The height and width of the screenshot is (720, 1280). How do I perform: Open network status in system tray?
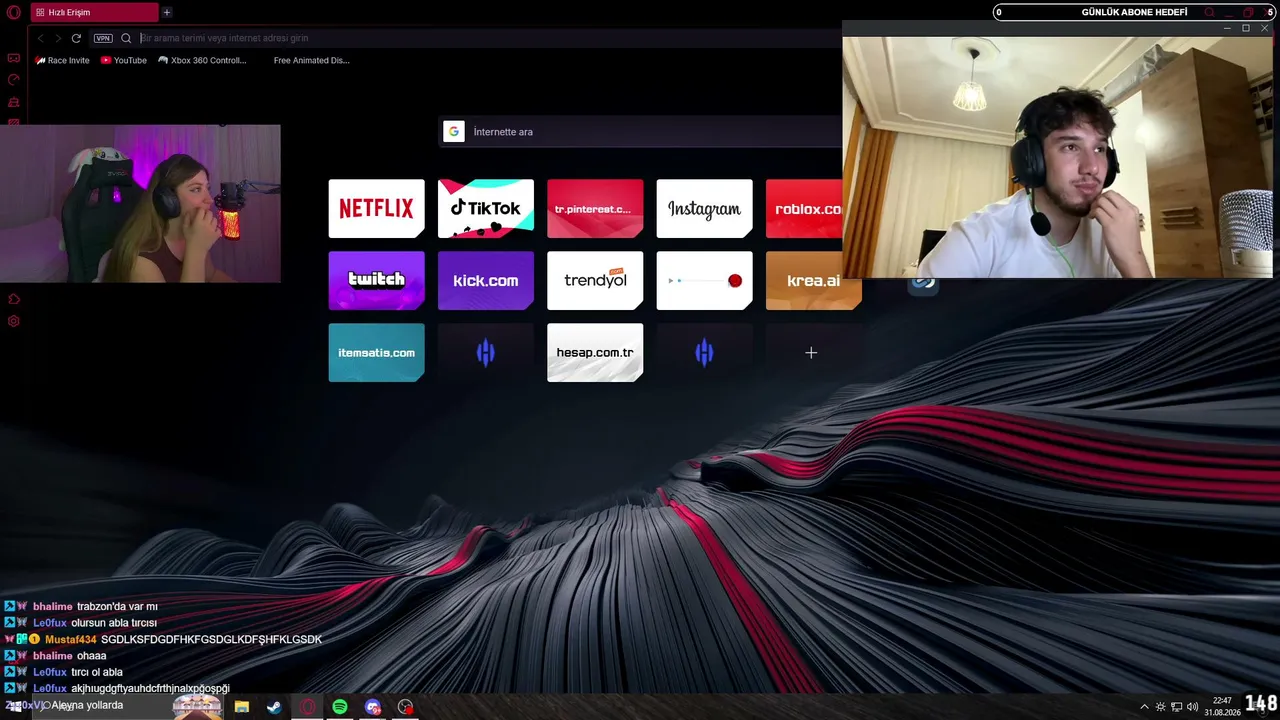pyautogui.click(x=1177, y=707)
